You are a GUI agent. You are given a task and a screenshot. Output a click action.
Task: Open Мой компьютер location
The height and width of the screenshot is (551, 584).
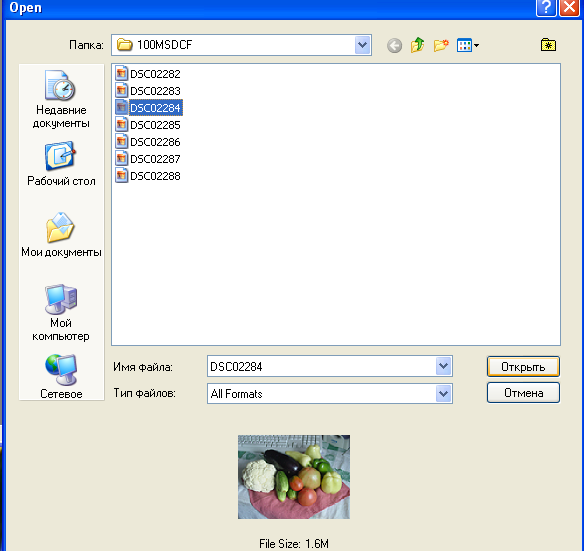pyautogui.click(x=61, y=313)
